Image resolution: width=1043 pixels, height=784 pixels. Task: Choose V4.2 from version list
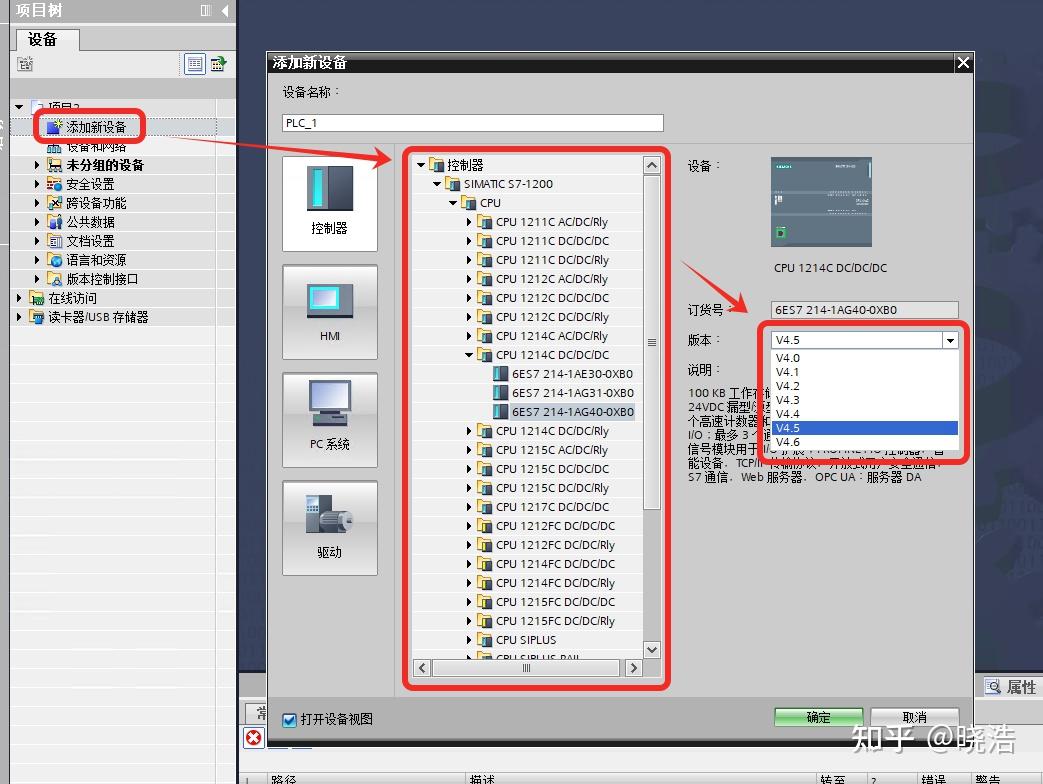[x=865, y=386]
